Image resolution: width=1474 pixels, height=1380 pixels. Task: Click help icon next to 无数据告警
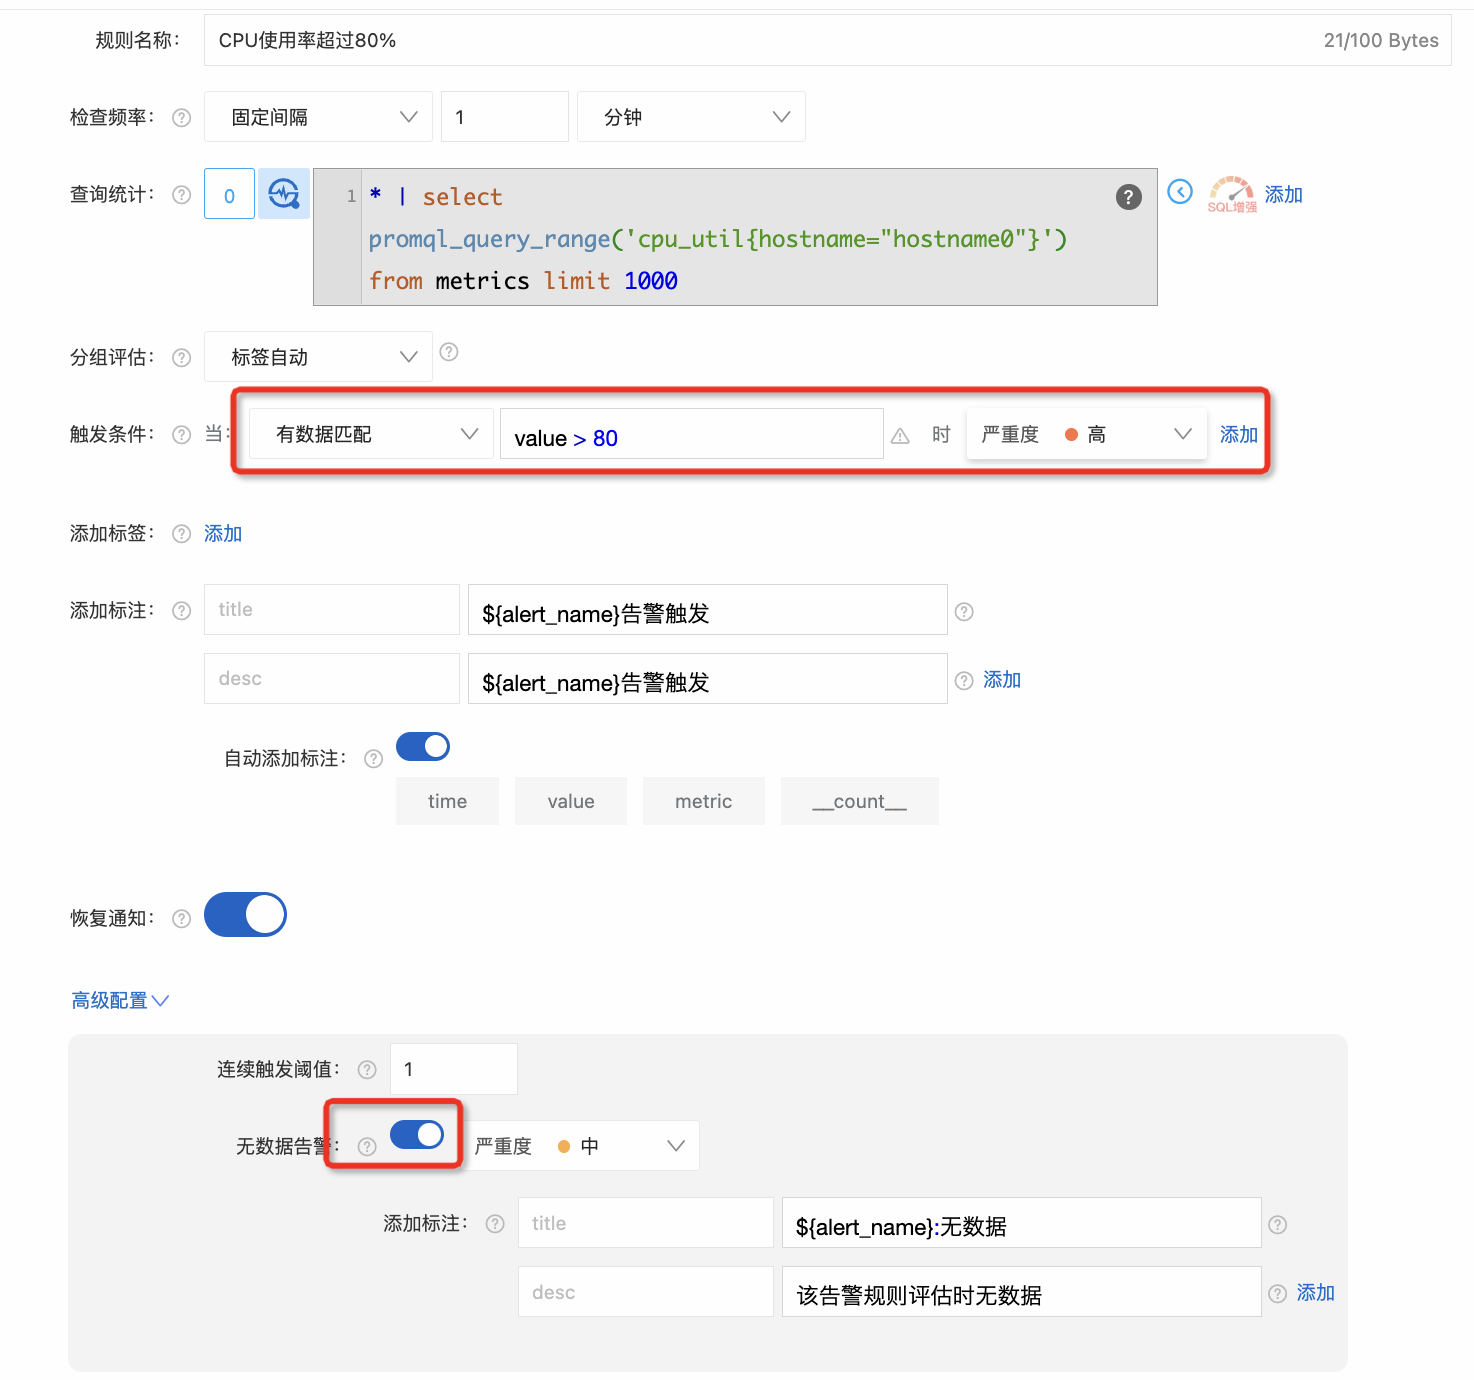(x=367, y=1147)
